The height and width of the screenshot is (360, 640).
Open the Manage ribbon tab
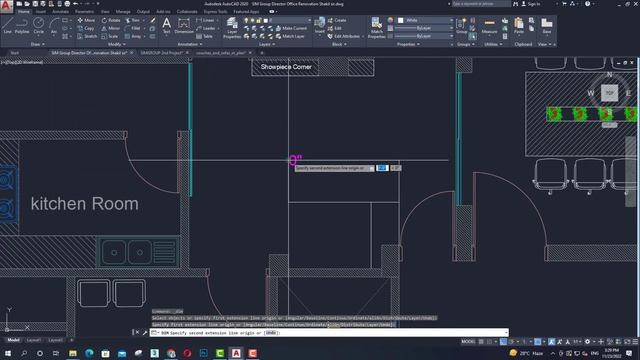point(123,11)
